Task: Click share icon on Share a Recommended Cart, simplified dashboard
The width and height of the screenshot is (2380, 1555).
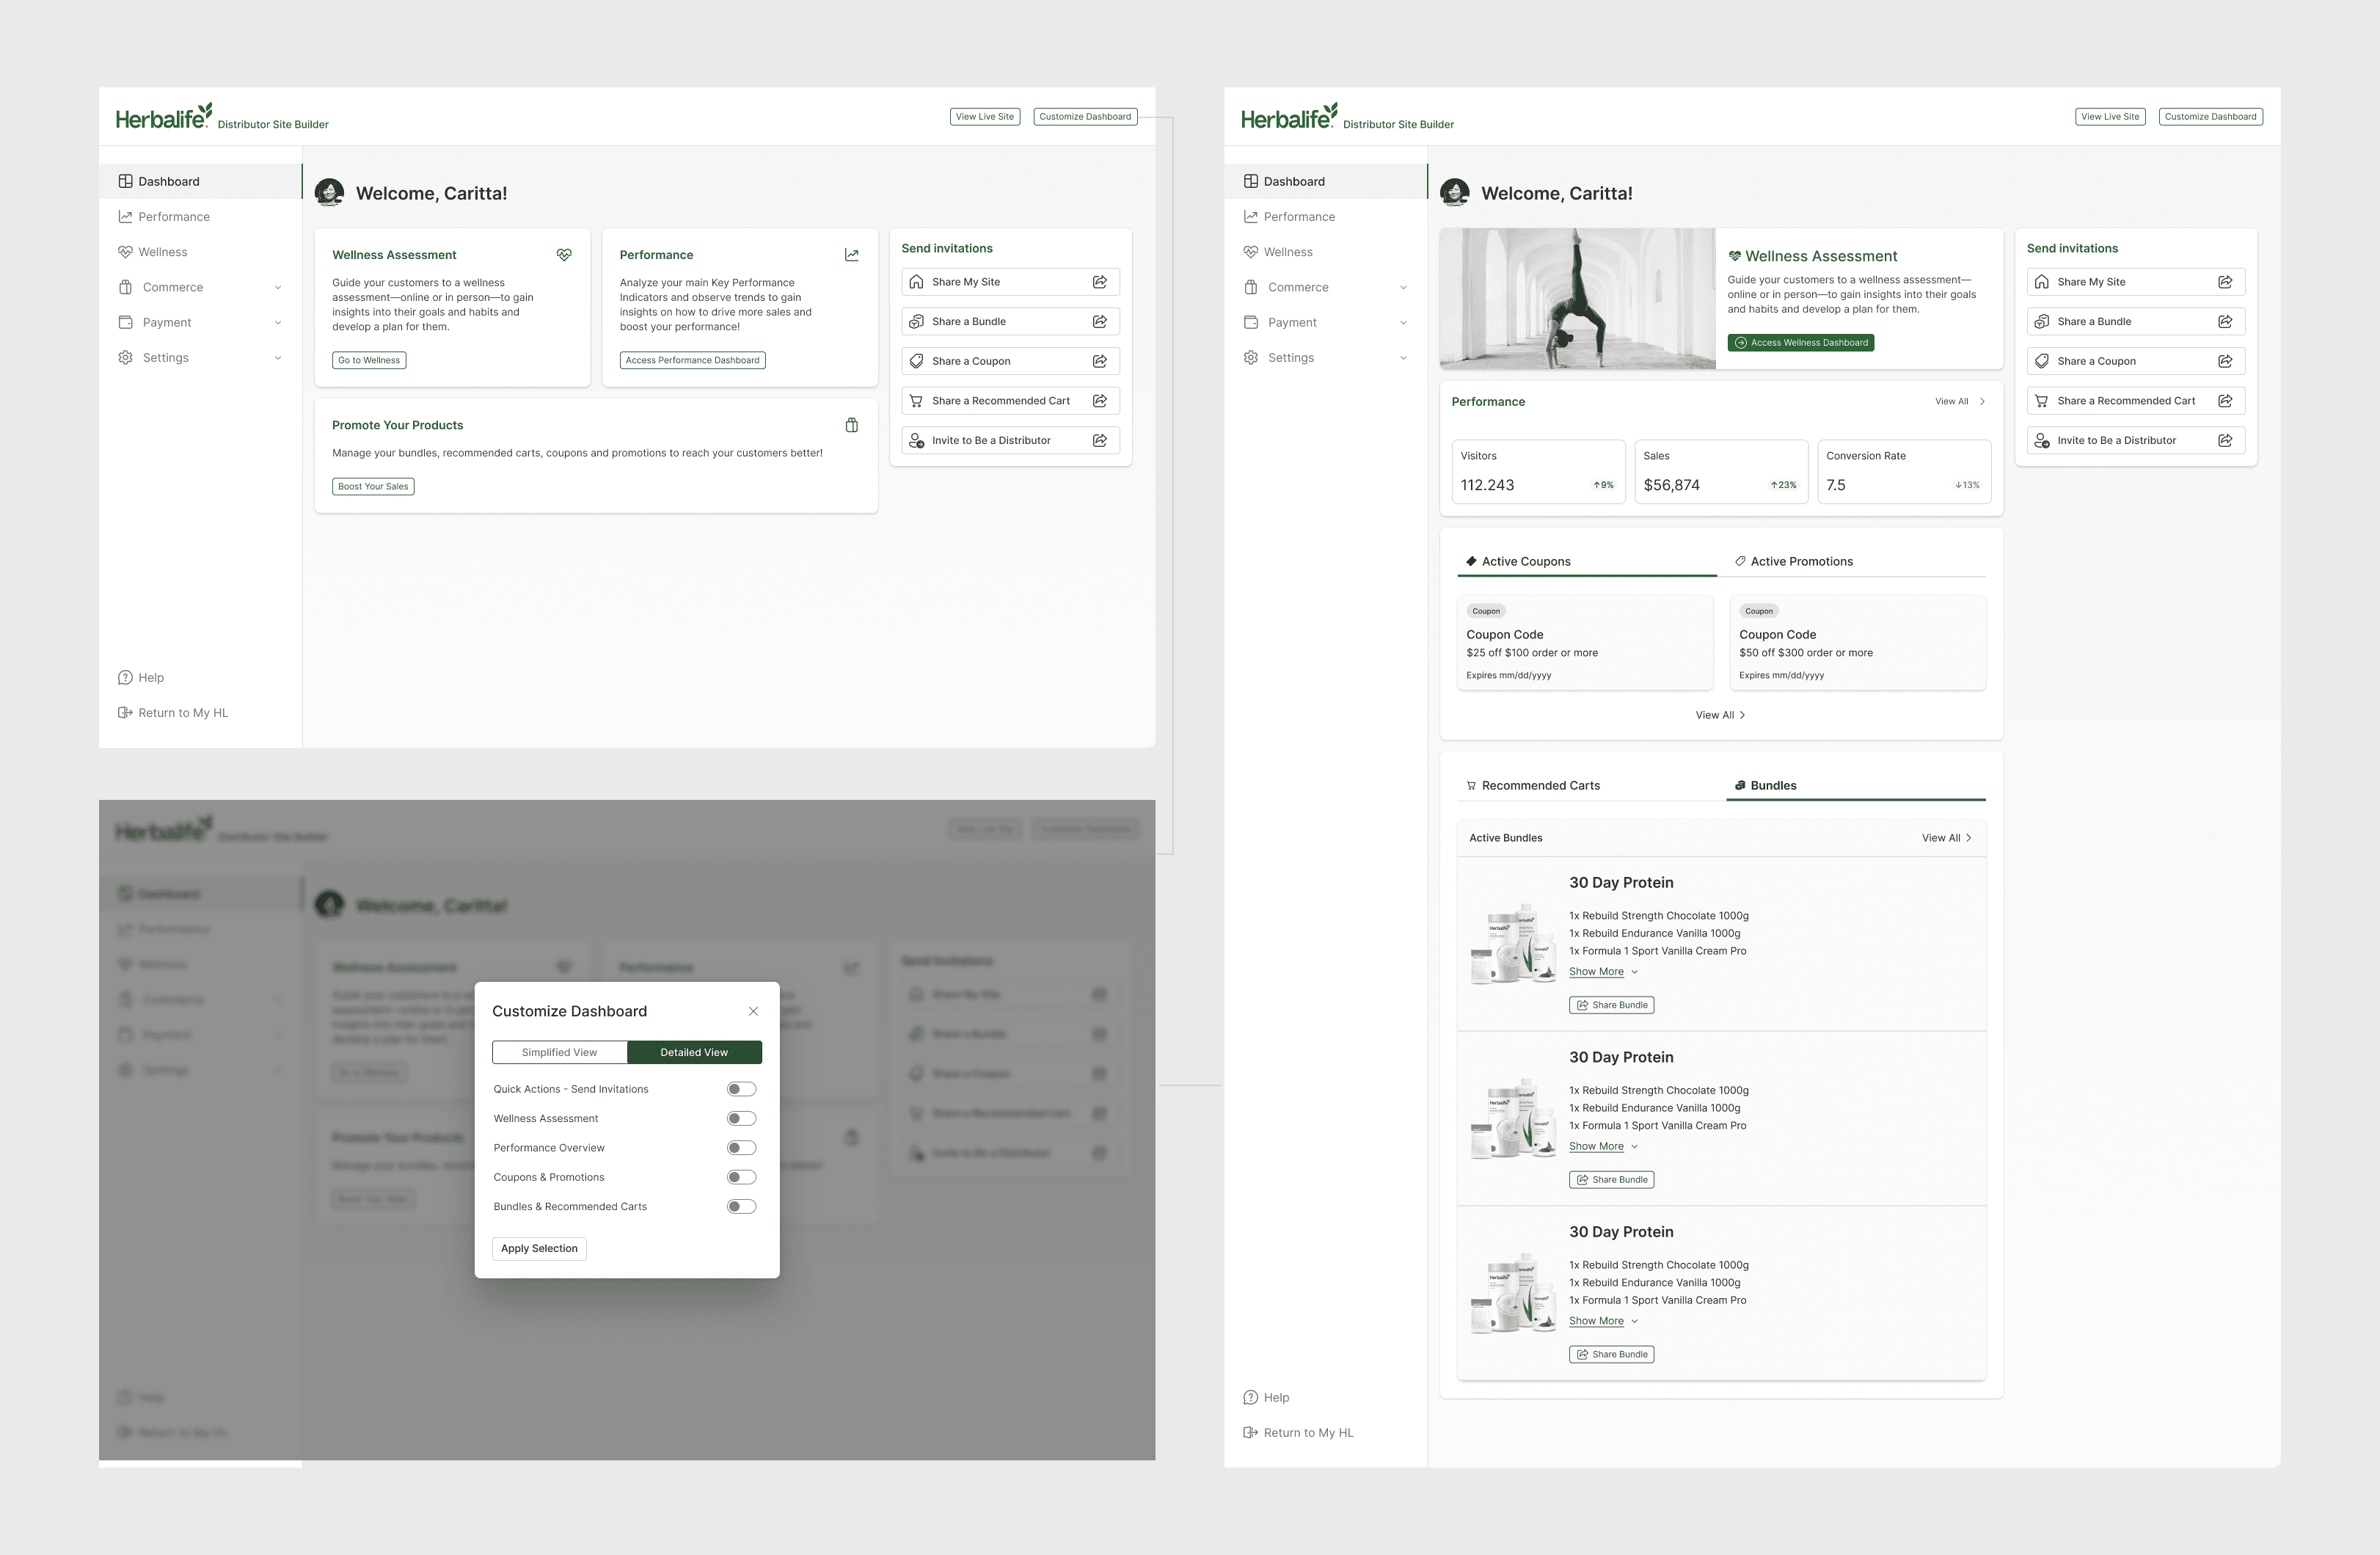Action: click(x=1099, y=401)
